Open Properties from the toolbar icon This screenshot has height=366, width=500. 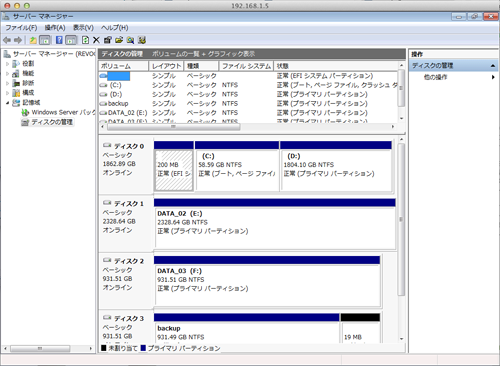point(107,40)
